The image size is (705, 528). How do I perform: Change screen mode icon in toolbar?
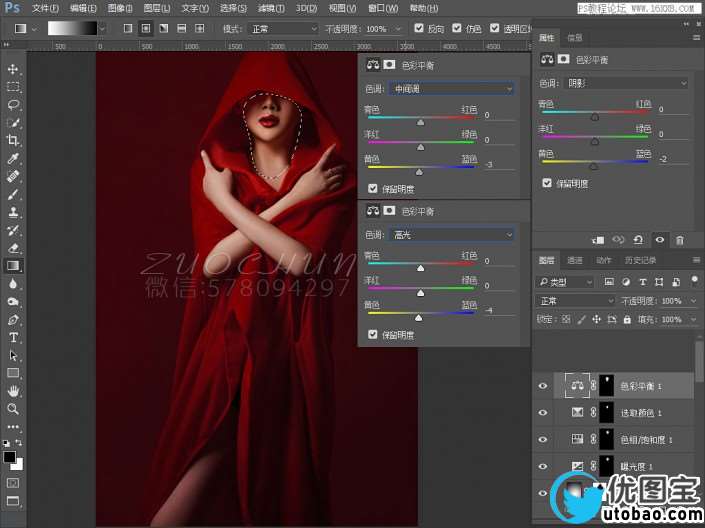tap(13, 501)
